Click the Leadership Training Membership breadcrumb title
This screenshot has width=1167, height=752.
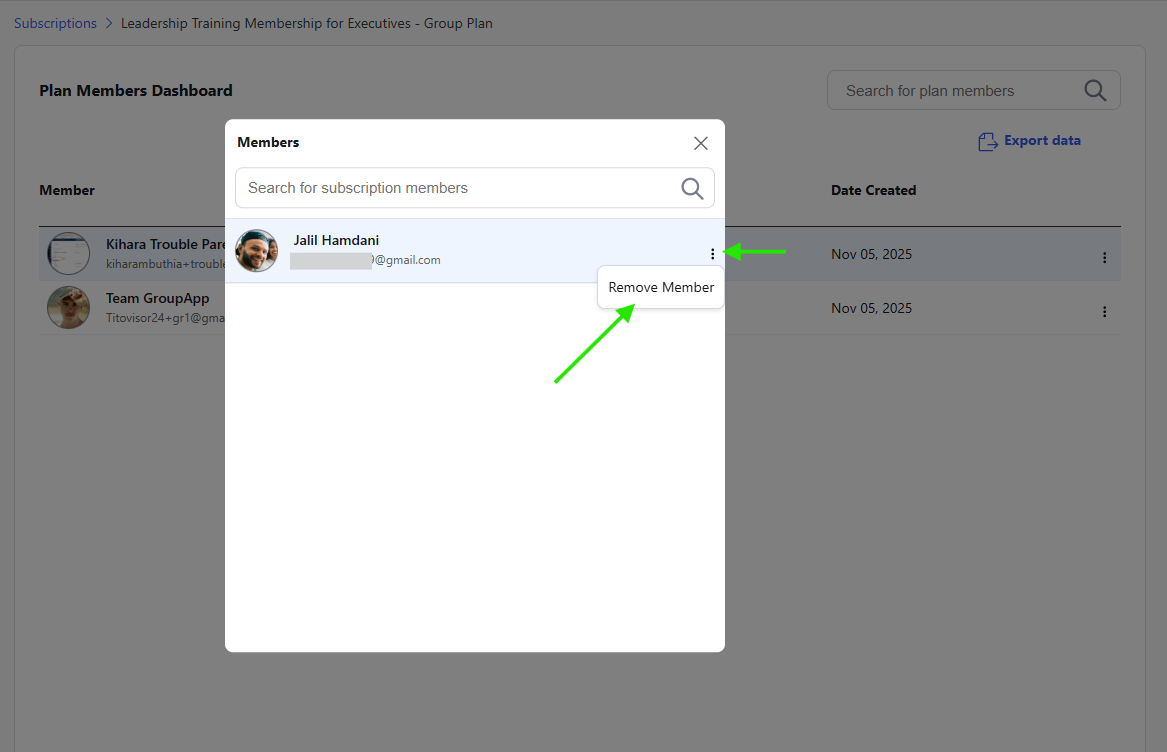pos(307,23)
